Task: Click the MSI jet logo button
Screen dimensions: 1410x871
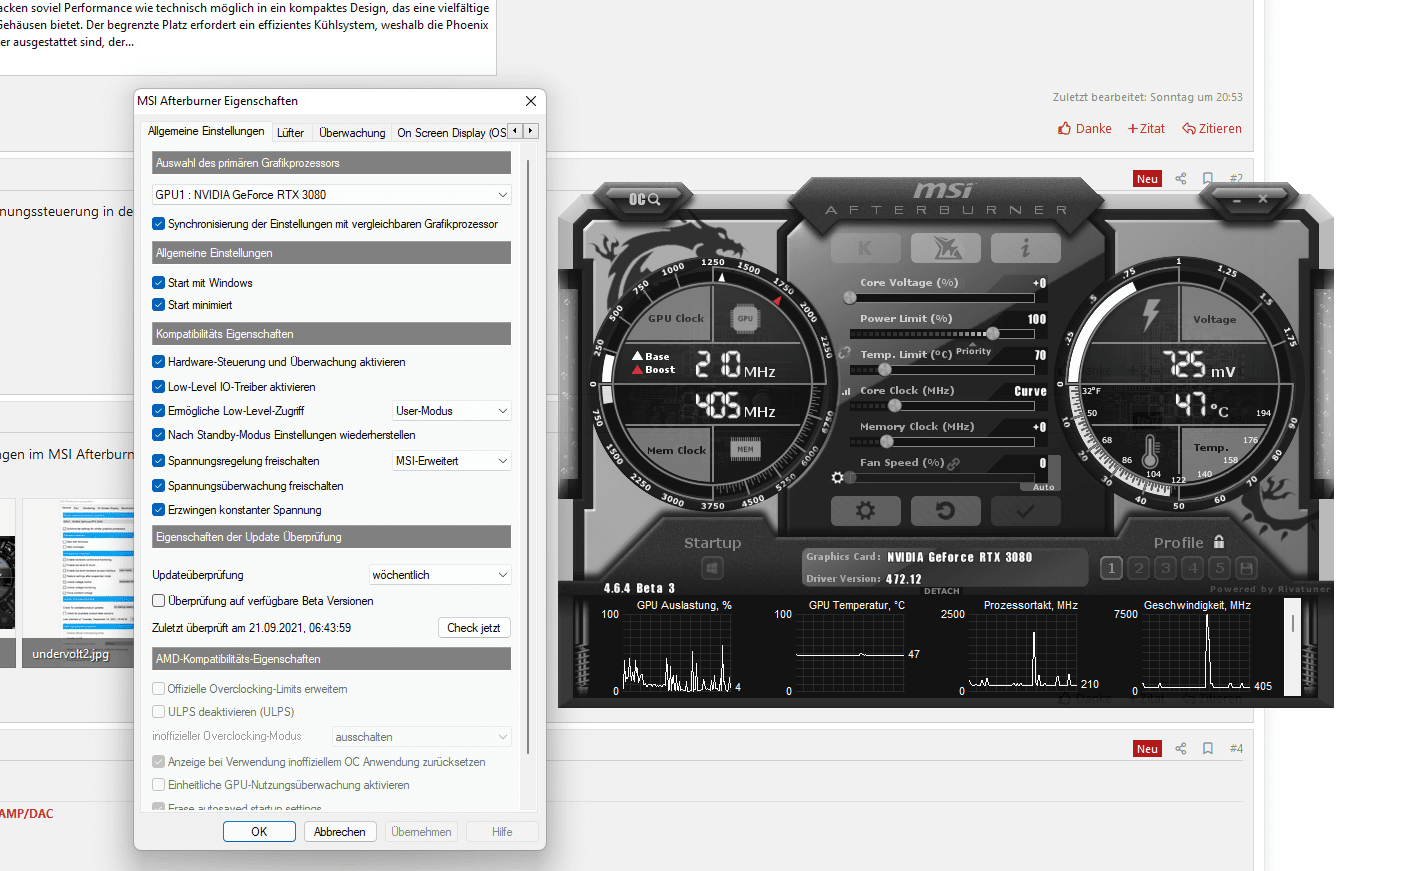Action: pyautogui.click(x=945, y=248)
